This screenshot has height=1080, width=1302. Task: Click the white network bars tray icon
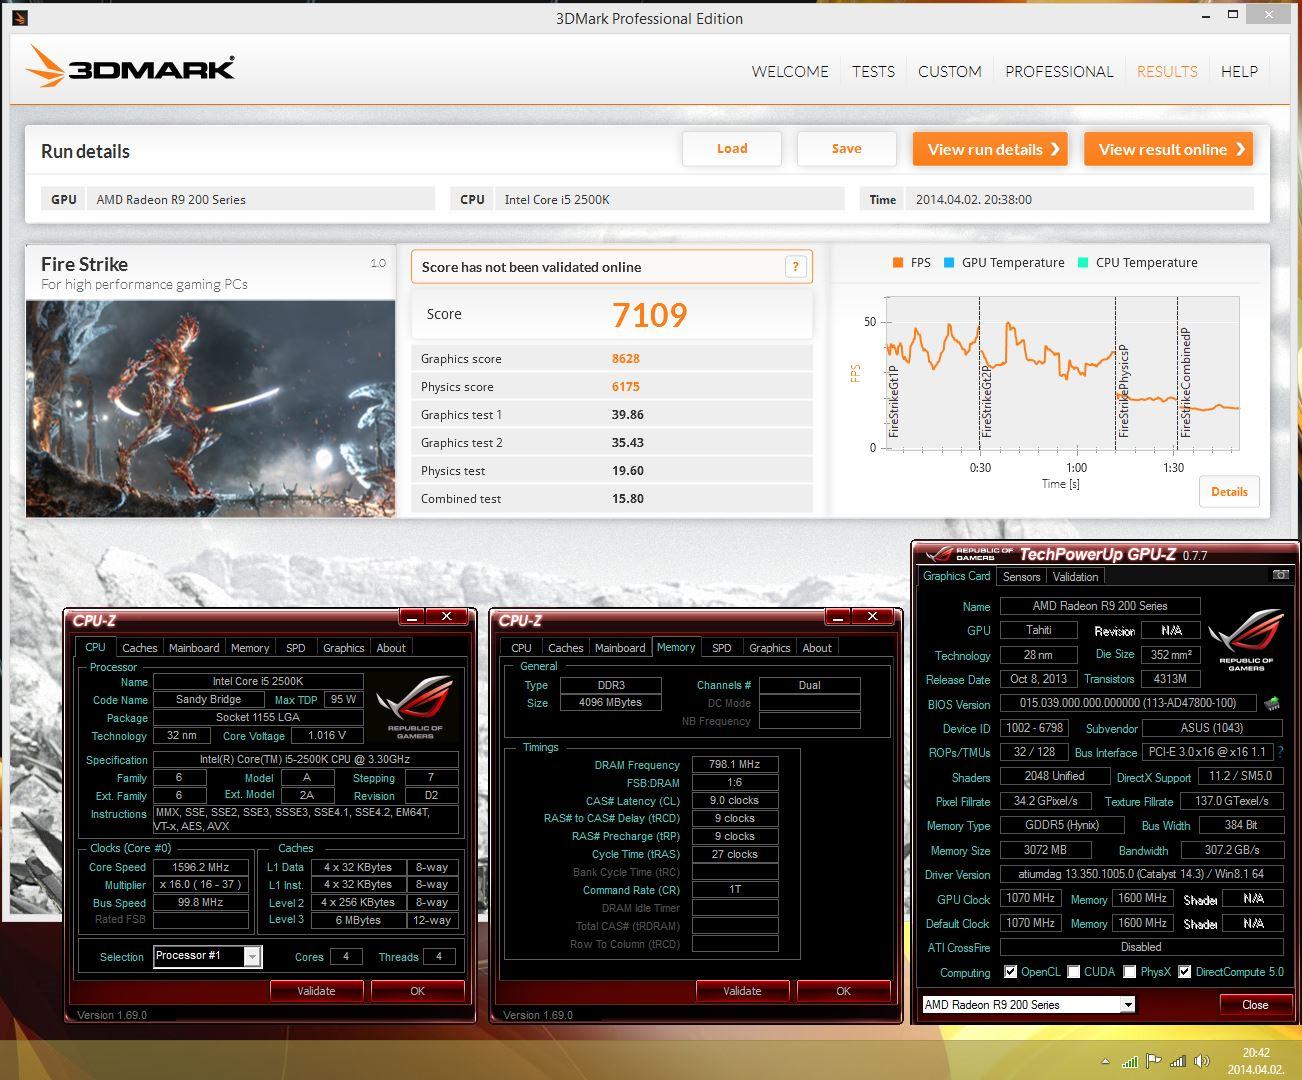click(1178, 1061)
